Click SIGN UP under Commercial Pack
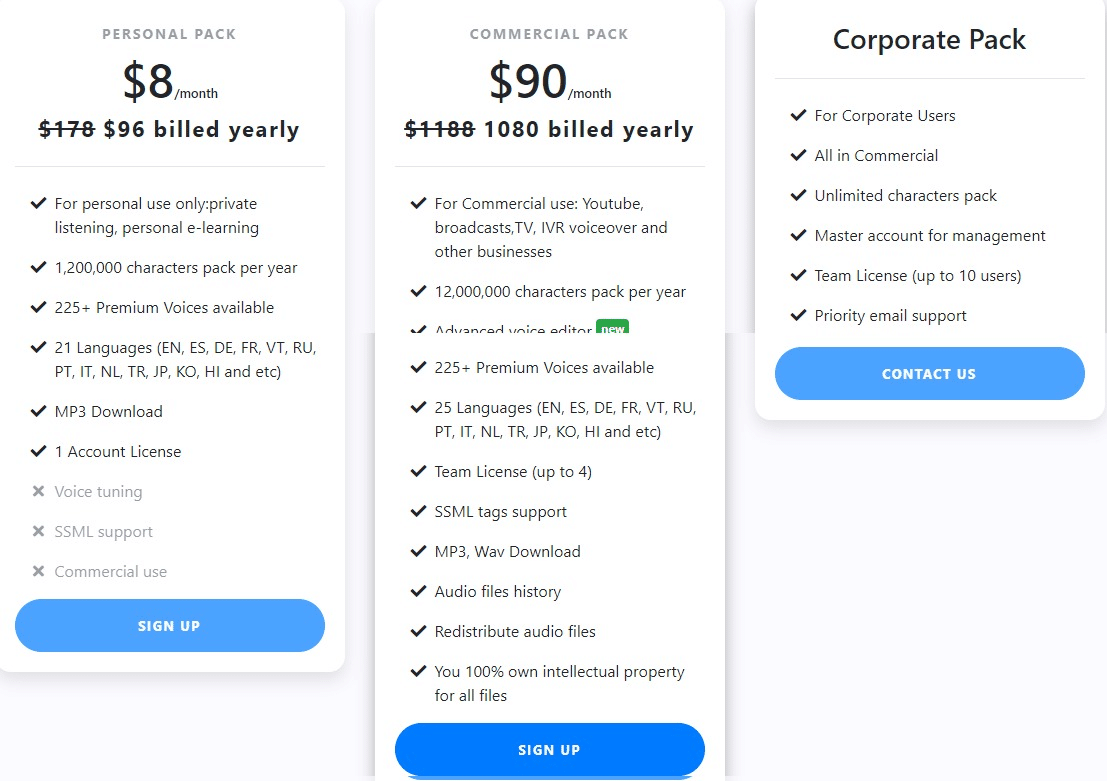The image size is (1107, 781). [x=549, y=749]
